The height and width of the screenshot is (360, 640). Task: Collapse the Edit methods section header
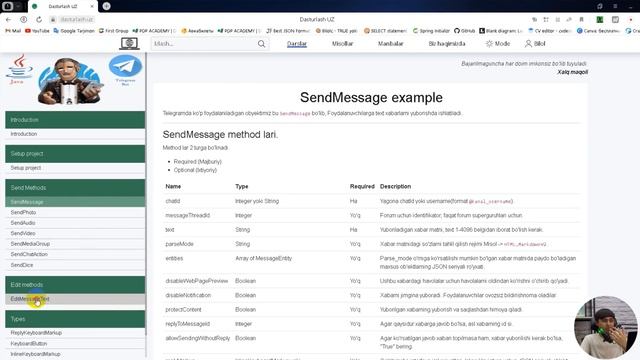click(75, 284)
